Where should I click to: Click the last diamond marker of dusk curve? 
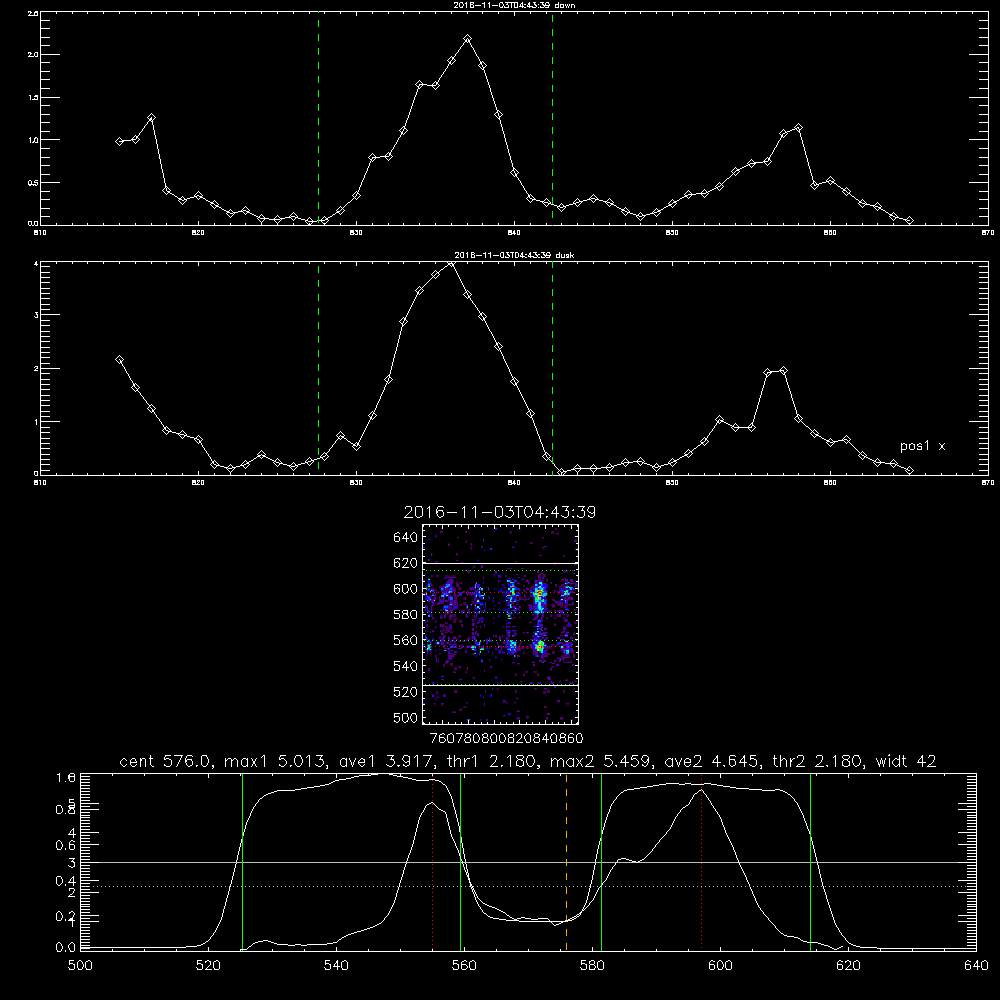tap(909, 471)
